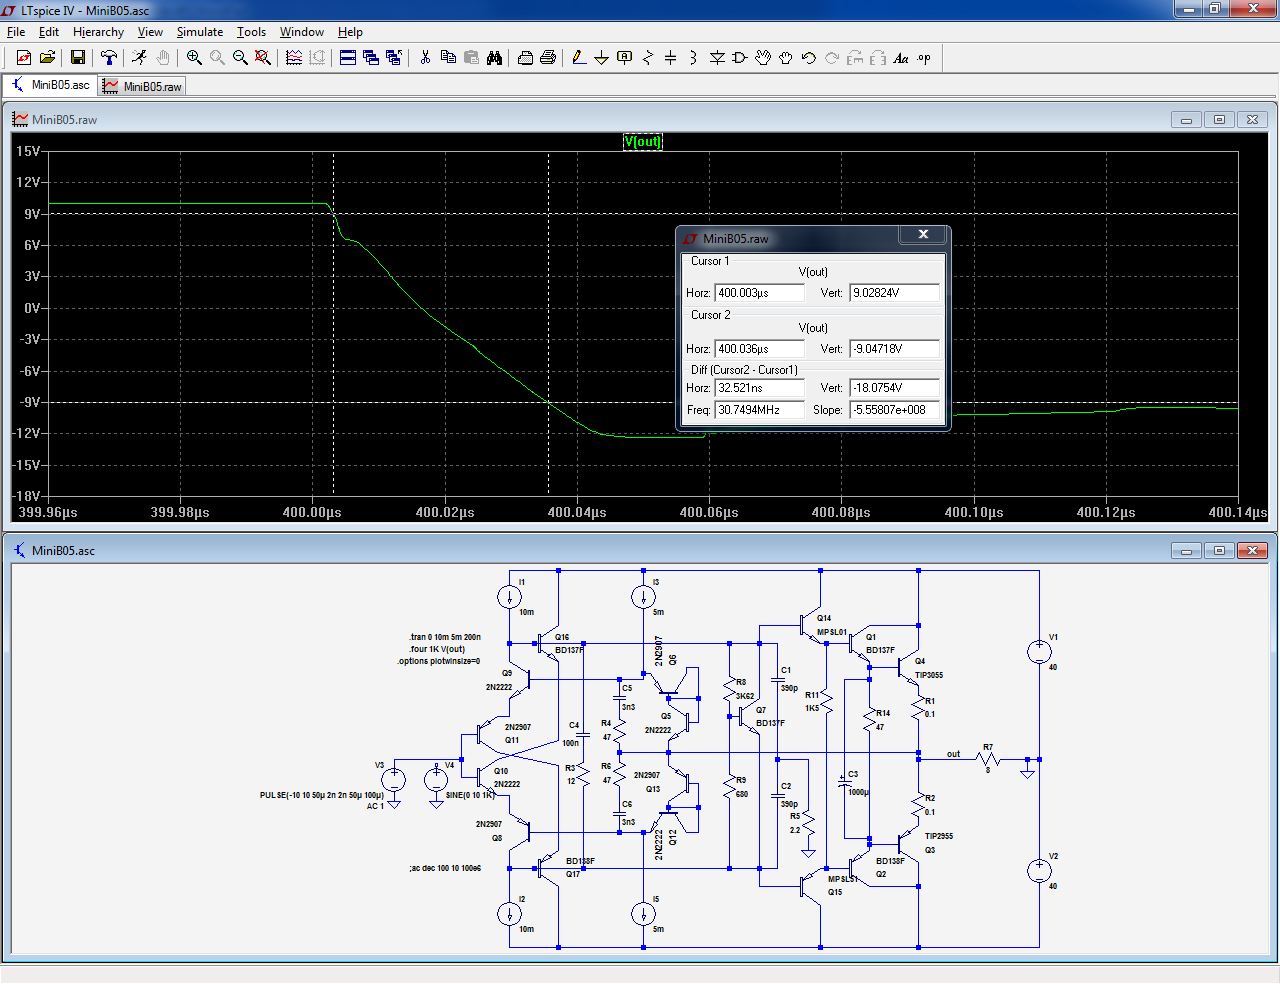This screenshot has width=1280, height=984.
Task: Place a Resistor component
Action: (x=648, y=58)
